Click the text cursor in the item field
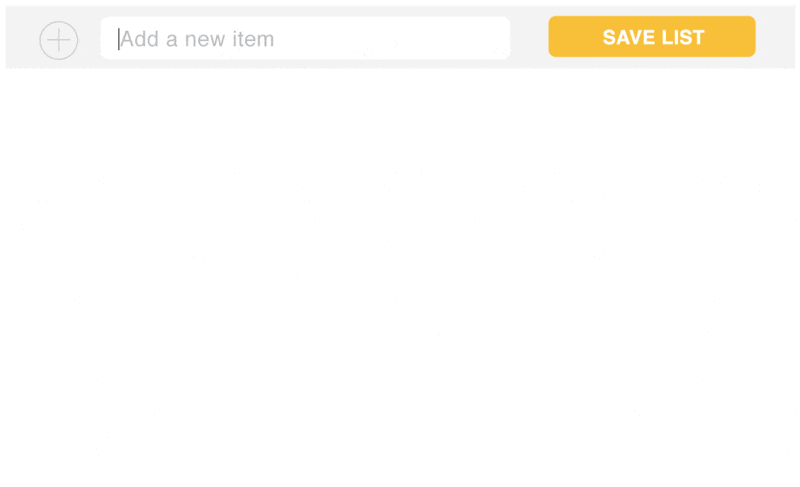Image resolution: width=800 pixels, height=487 pixels. [x=118, y=39]
